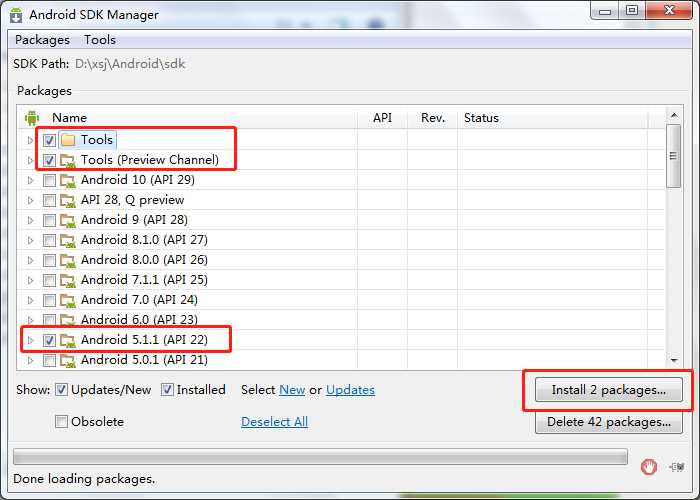Click the API column header
Screen dimensions: 700x500
[382, 118]
